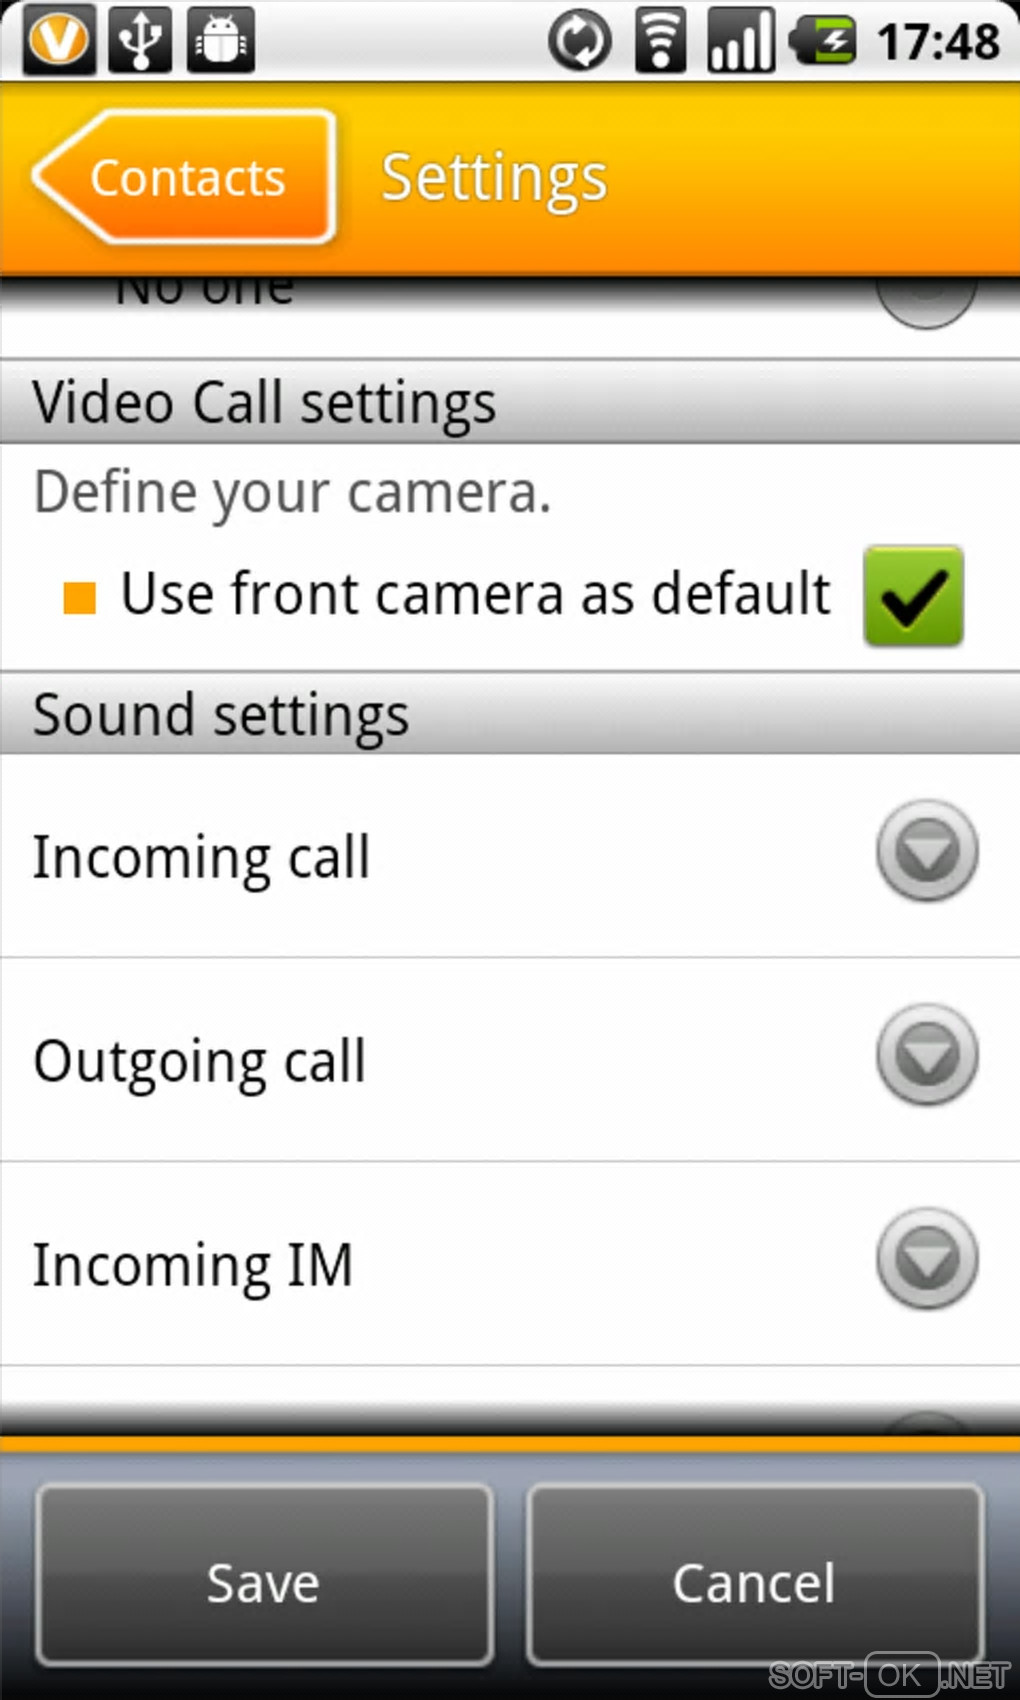Screen dimensions: 1020x1700
Task: Expand the Outgoing call sound dropdown
Action: pyautogui.click(x=927, y=1055)
